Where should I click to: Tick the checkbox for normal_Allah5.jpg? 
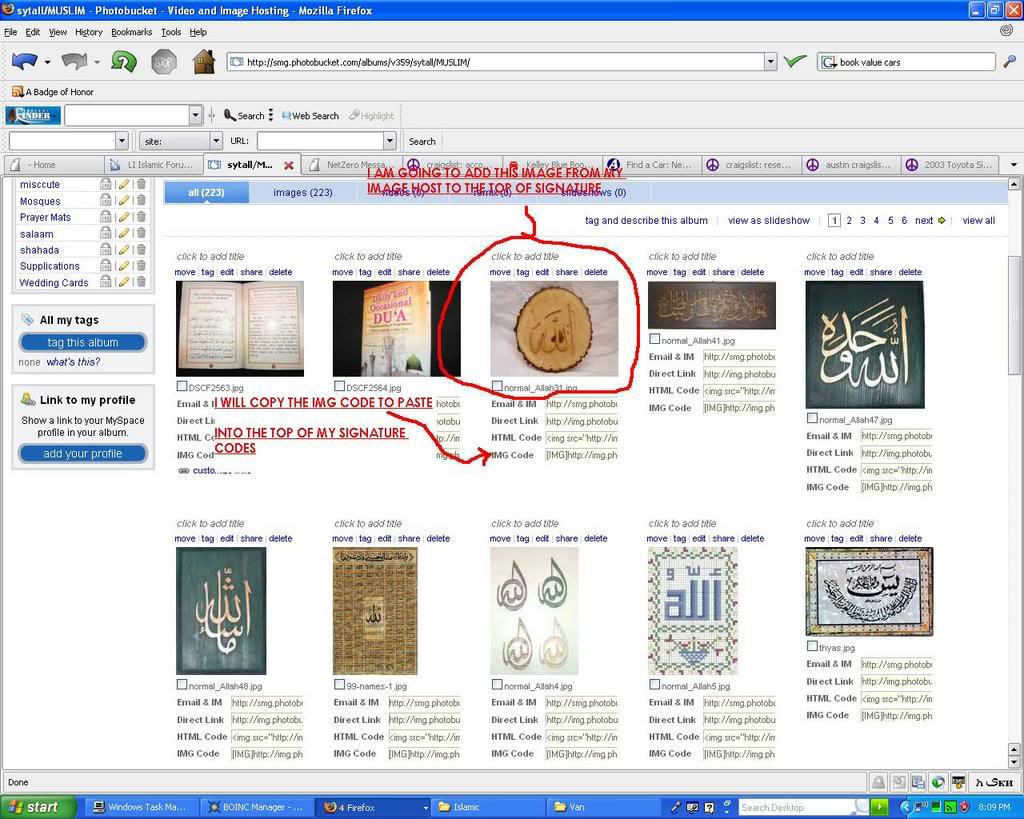[x=654, y=685]
